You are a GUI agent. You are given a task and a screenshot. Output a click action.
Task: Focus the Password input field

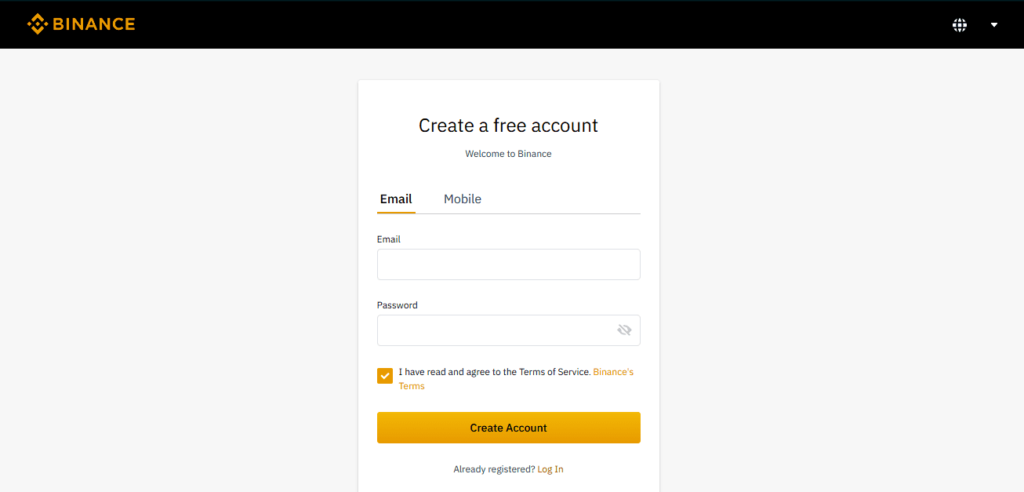point(509,330)
